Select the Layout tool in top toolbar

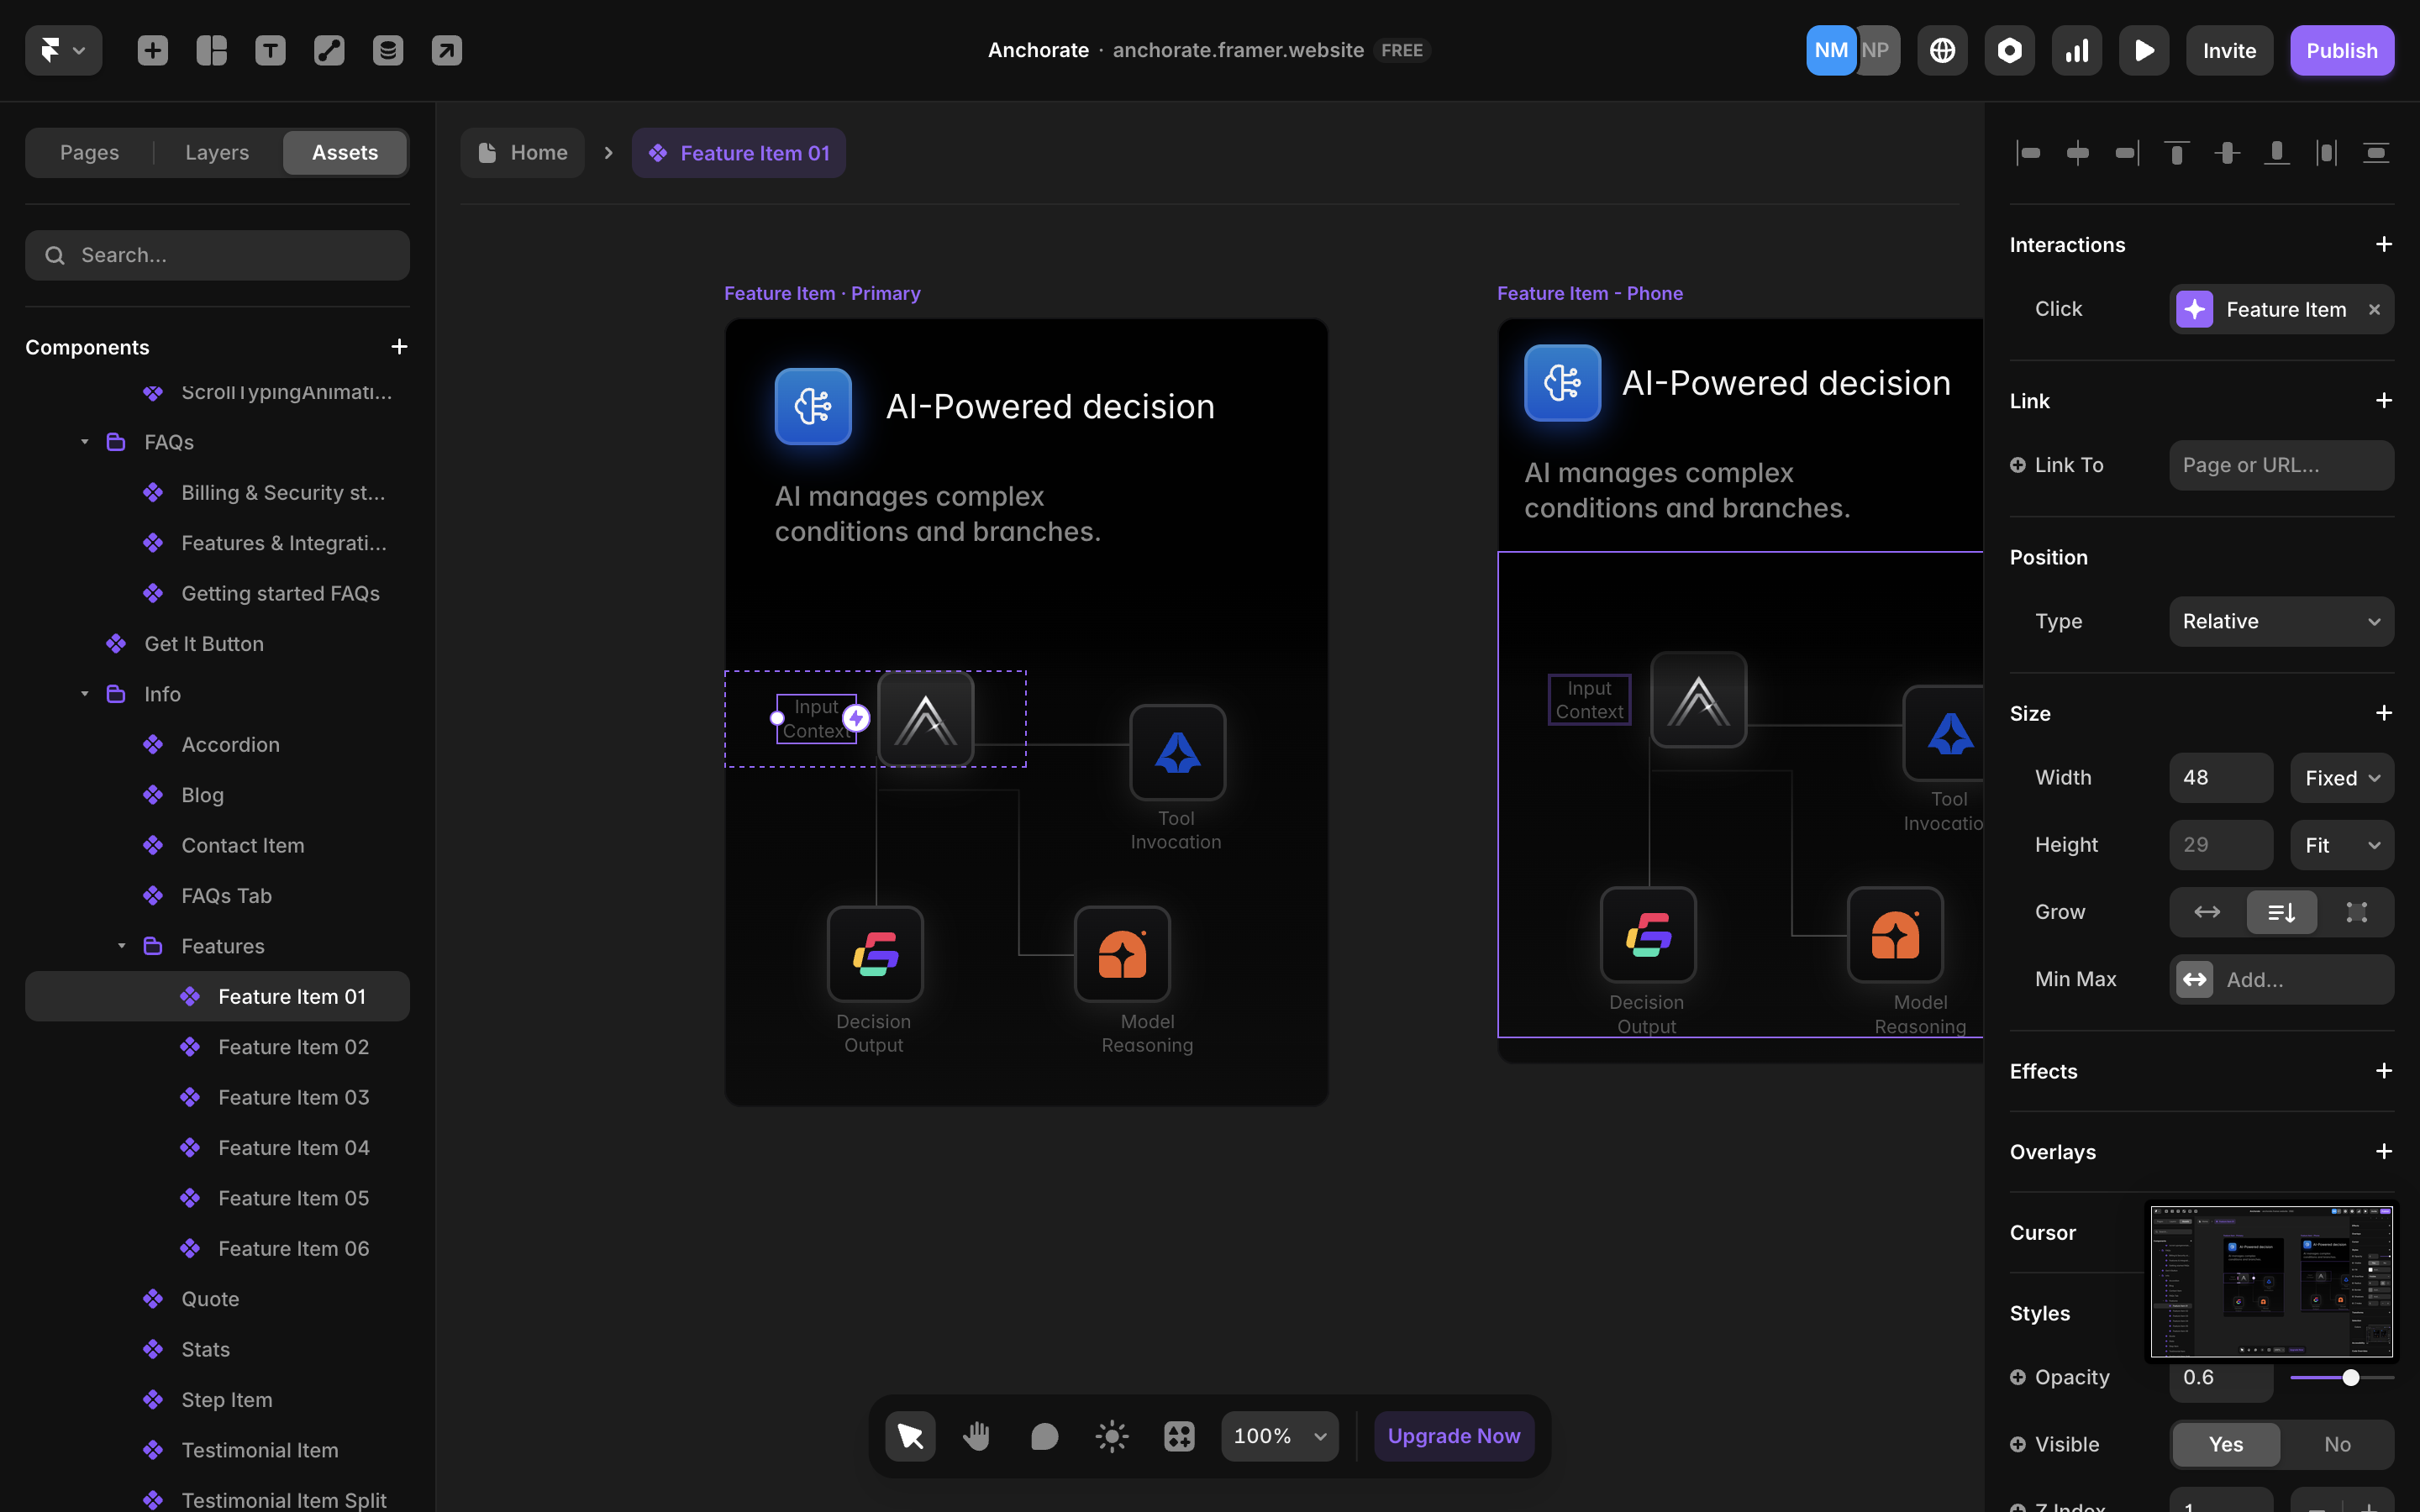tap(211, 50)
